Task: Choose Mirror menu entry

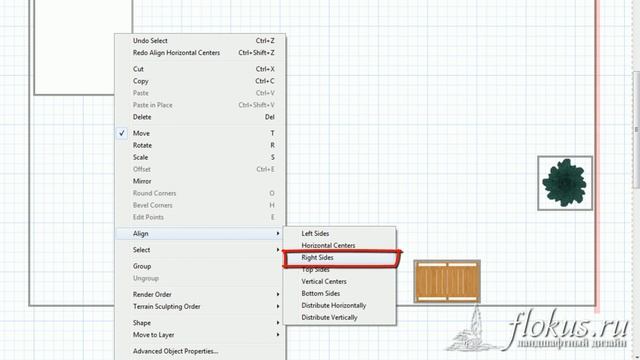Action: coord(200,181)
